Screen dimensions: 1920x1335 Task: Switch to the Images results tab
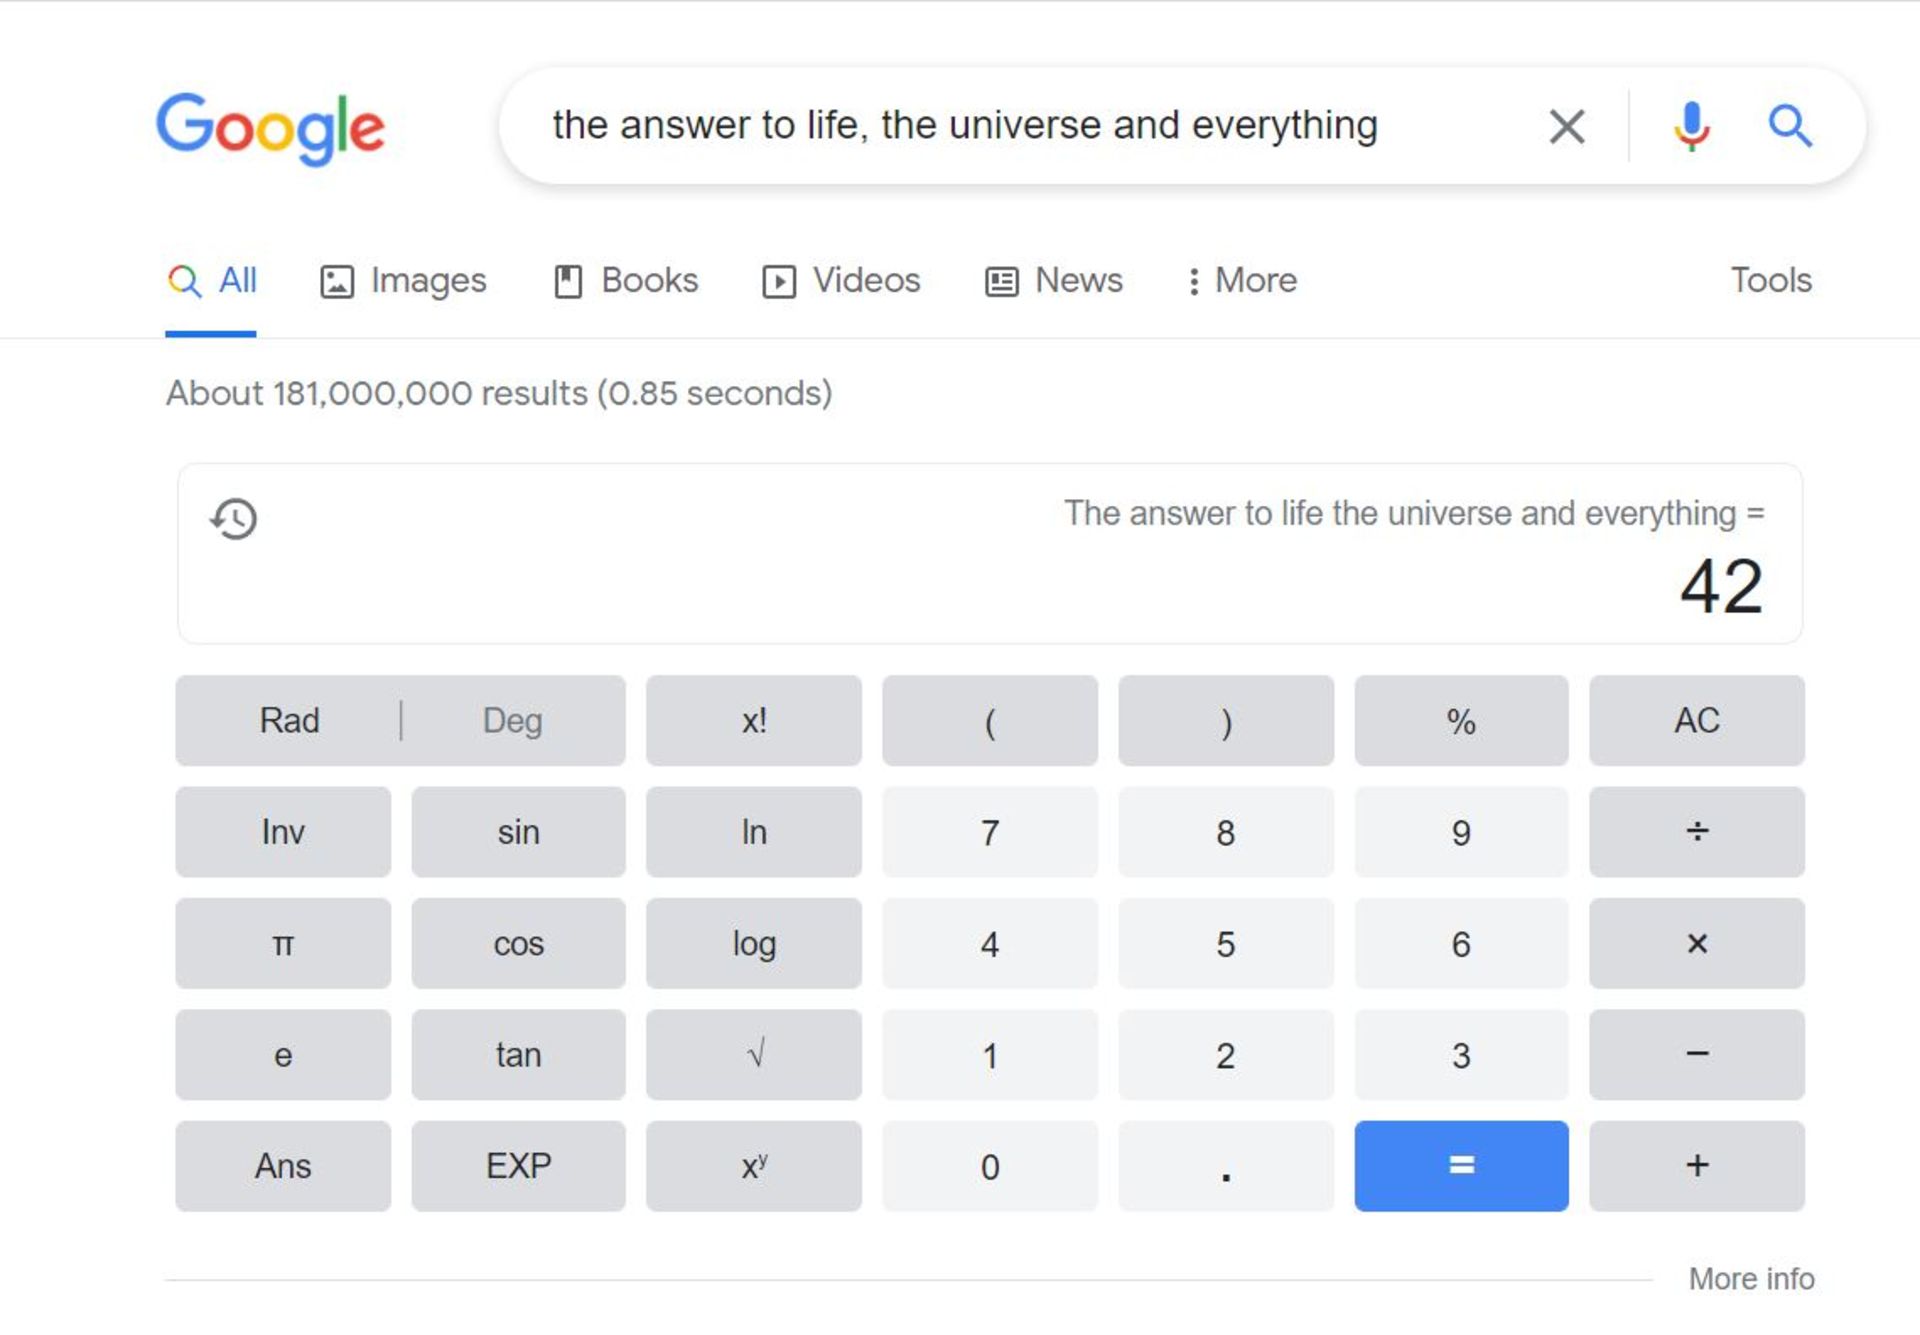403,281
